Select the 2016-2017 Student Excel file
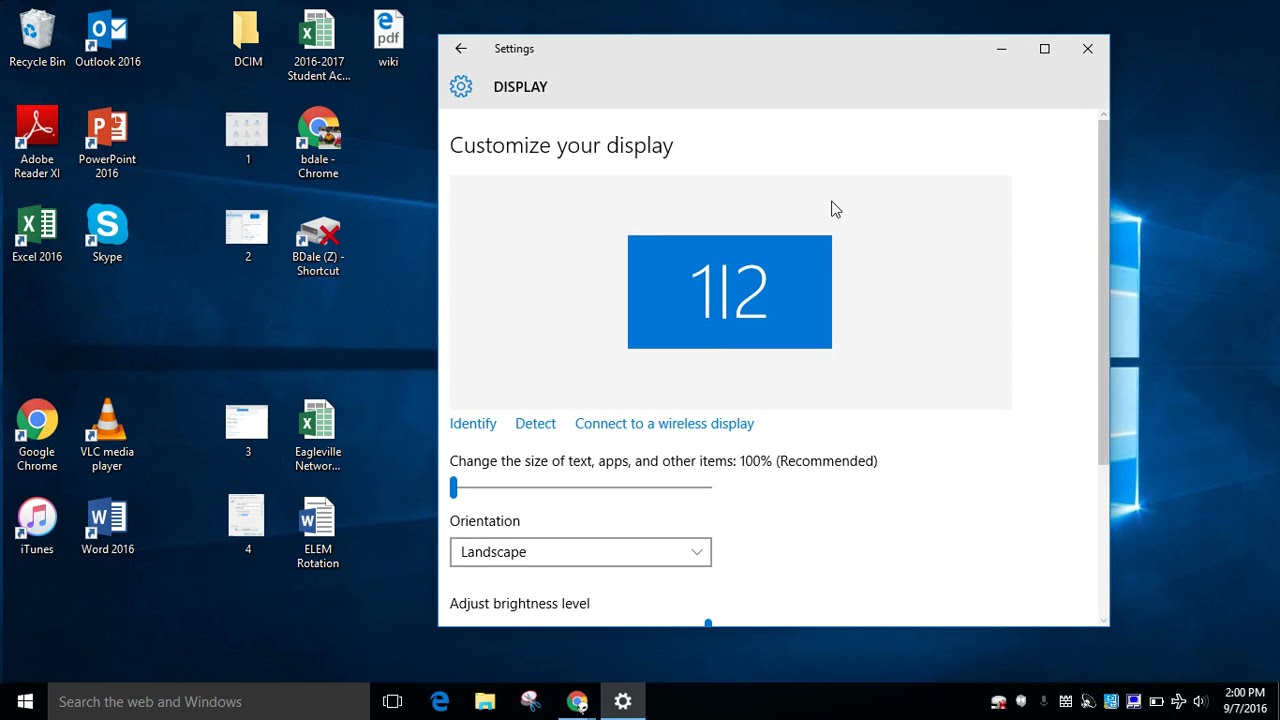The width and height of the screenshot is (1280, 720). pos(318,46)
